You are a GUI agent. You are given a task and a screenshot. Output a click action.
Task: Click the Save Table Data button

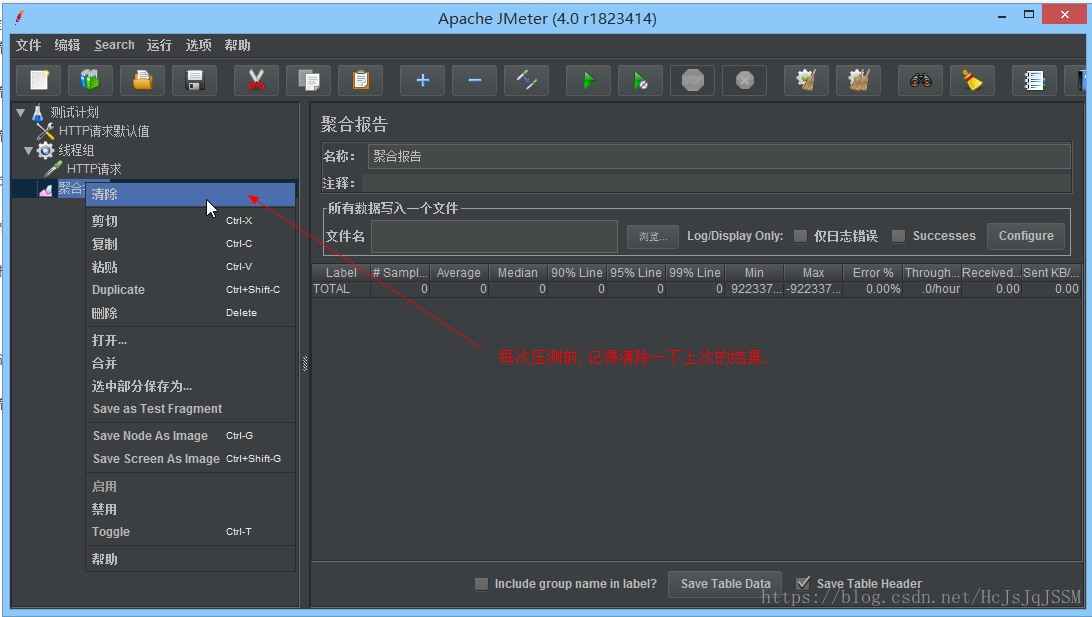(725, 584)
